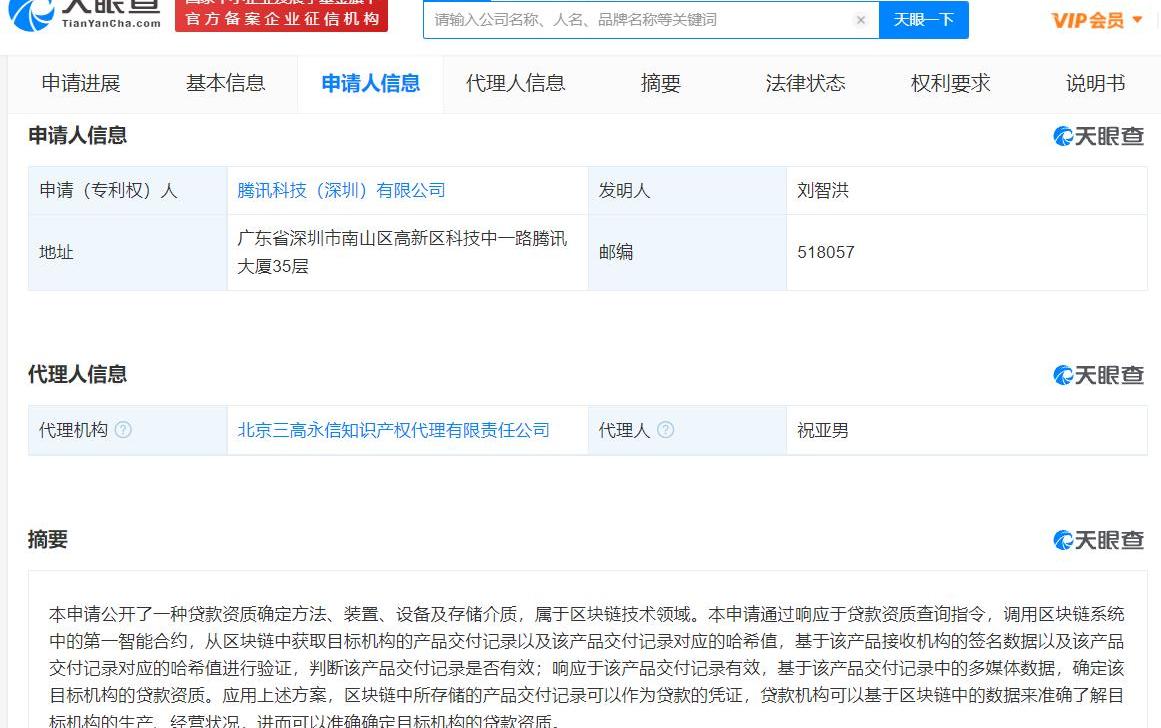The image size is (1161, 728).
Task: Click agent name 祝亚男
Action: 823,430
